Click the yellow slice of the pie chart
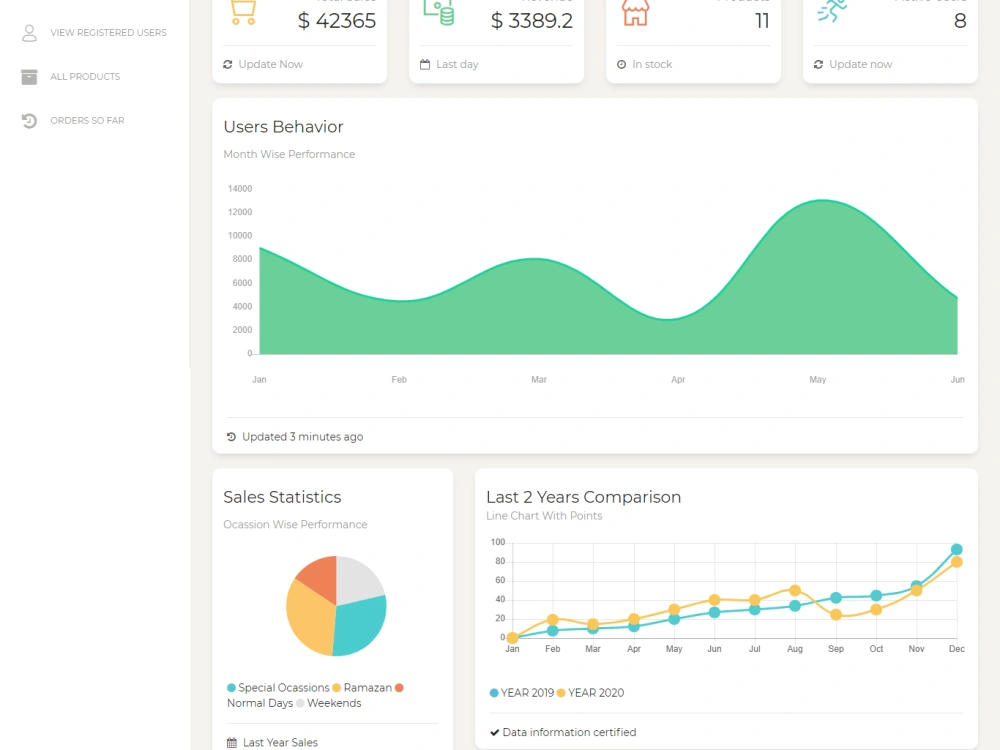 point(309,617)
